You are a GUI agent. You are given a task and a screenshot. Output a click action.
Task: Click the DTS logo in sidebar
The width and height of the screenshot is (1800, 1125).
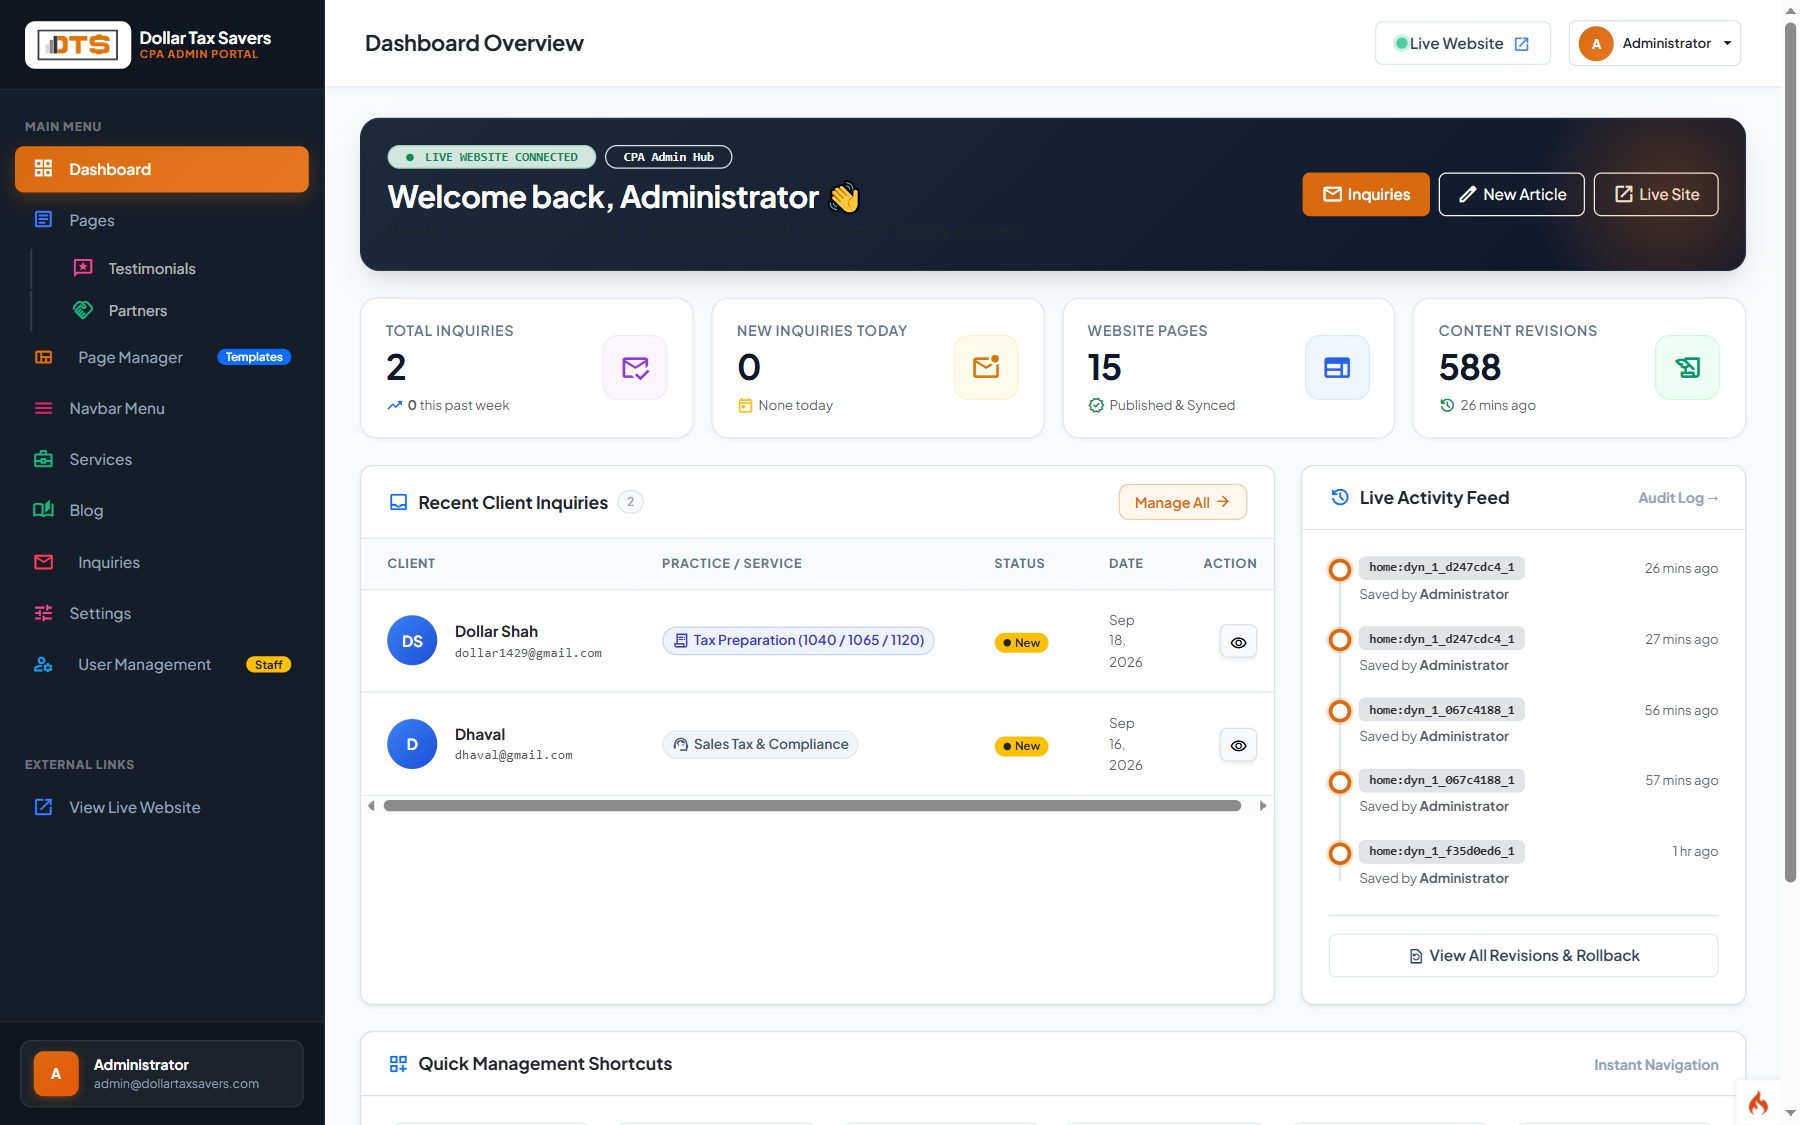(x=78, y=45)
